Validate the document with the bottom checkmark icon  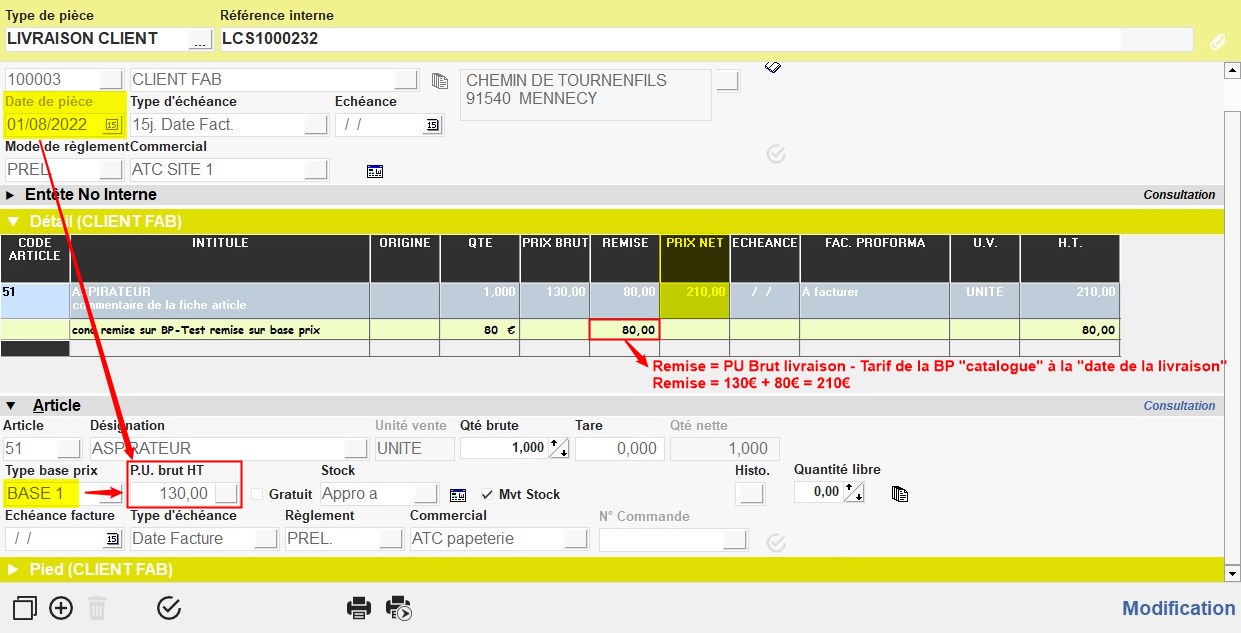(169, 607)
